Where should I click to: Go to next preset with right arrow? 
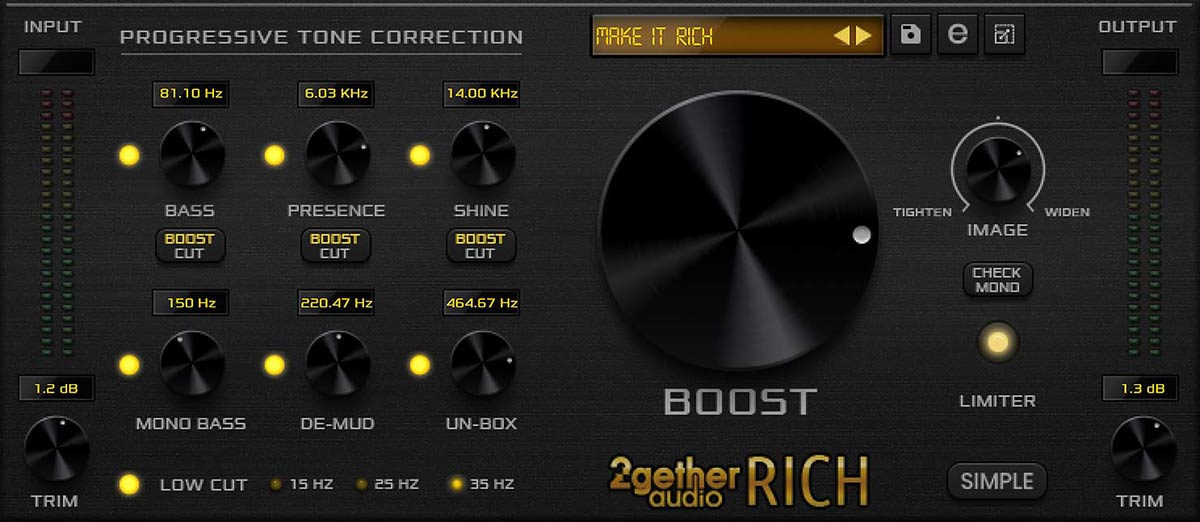pyautogui.click(x=864, y=37)
